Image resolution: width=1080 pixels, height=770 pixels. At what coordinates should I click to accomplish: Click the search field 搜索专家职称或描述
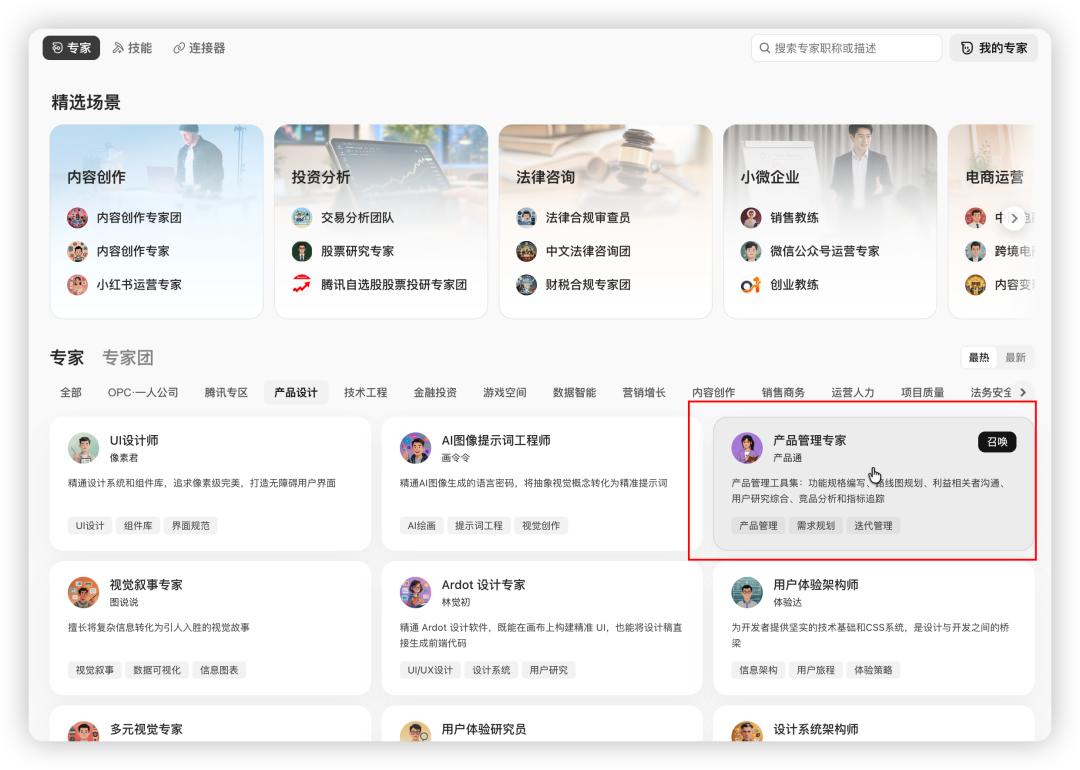(x=846, y=48)
